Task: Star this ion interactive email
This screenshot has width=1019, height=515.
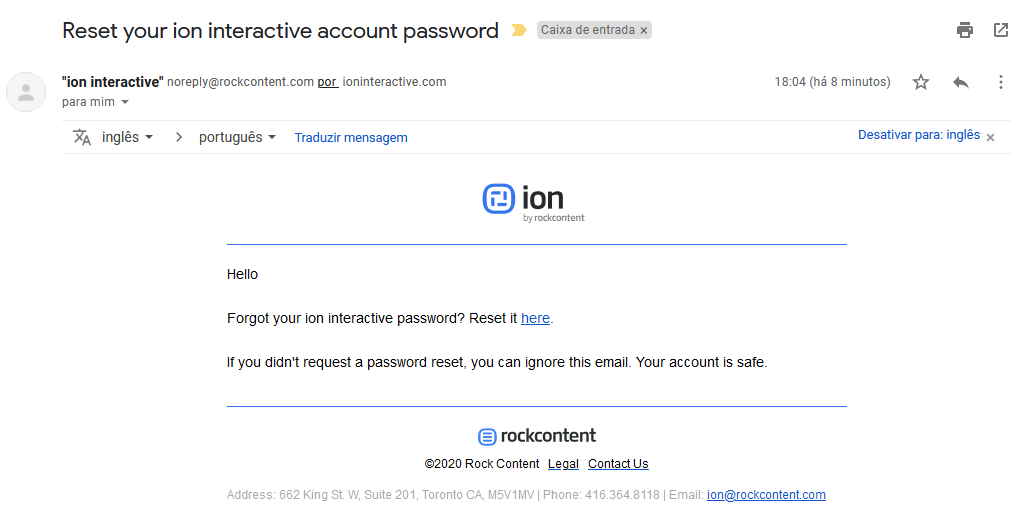Action: [921, 82]
